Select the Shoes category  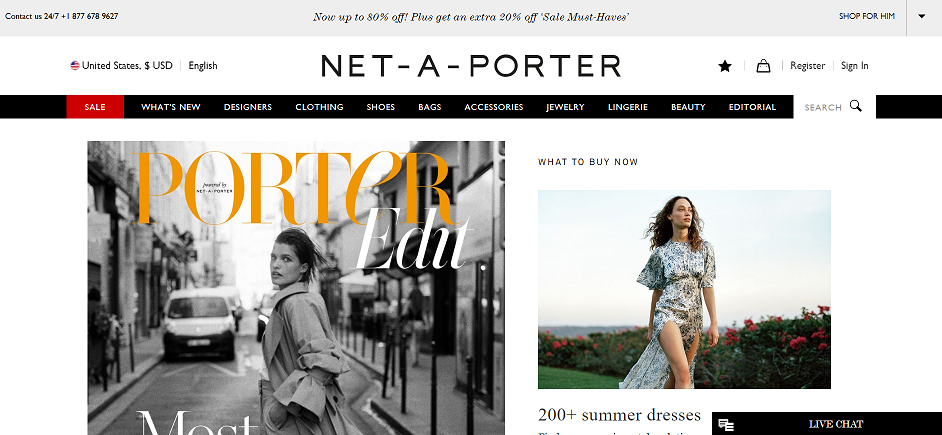381,107
